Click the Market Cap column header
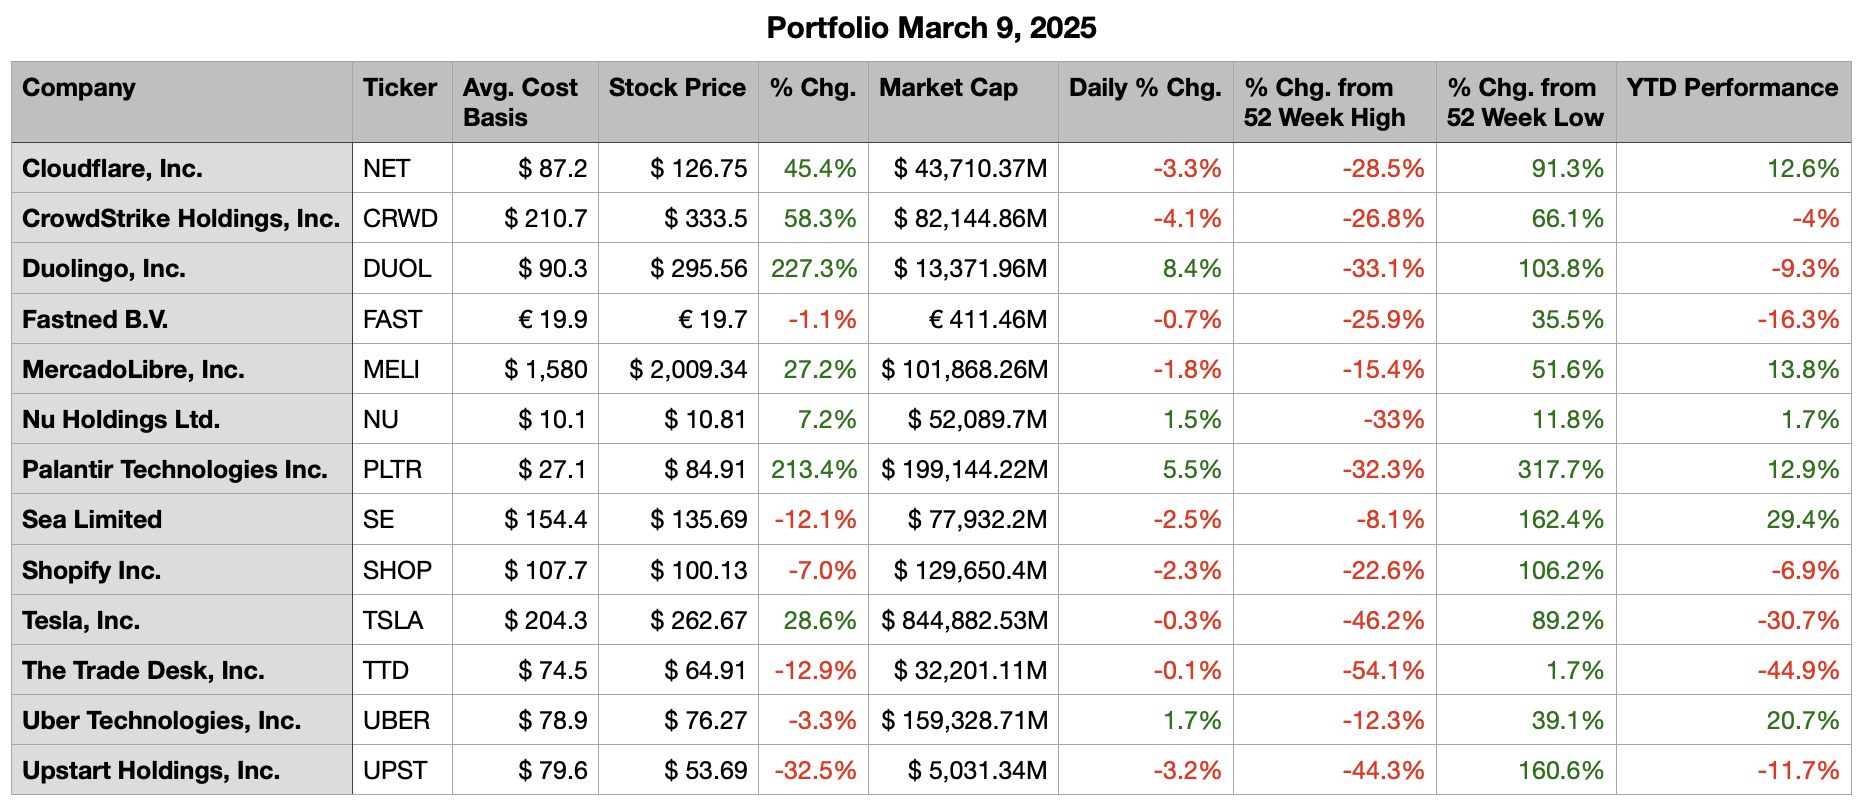This screenshot has width=1862, height=806. click(x=948, y=88)
